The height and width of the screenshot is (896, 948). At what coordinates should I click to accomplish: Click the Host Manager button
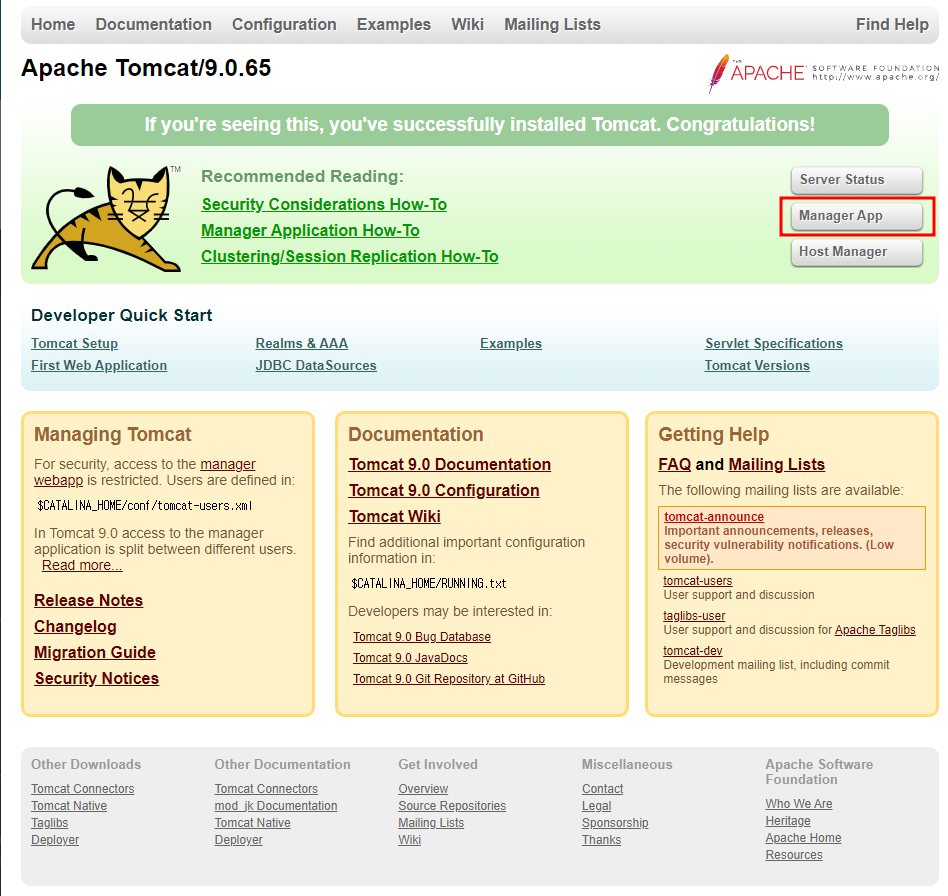tap(857, 252)
